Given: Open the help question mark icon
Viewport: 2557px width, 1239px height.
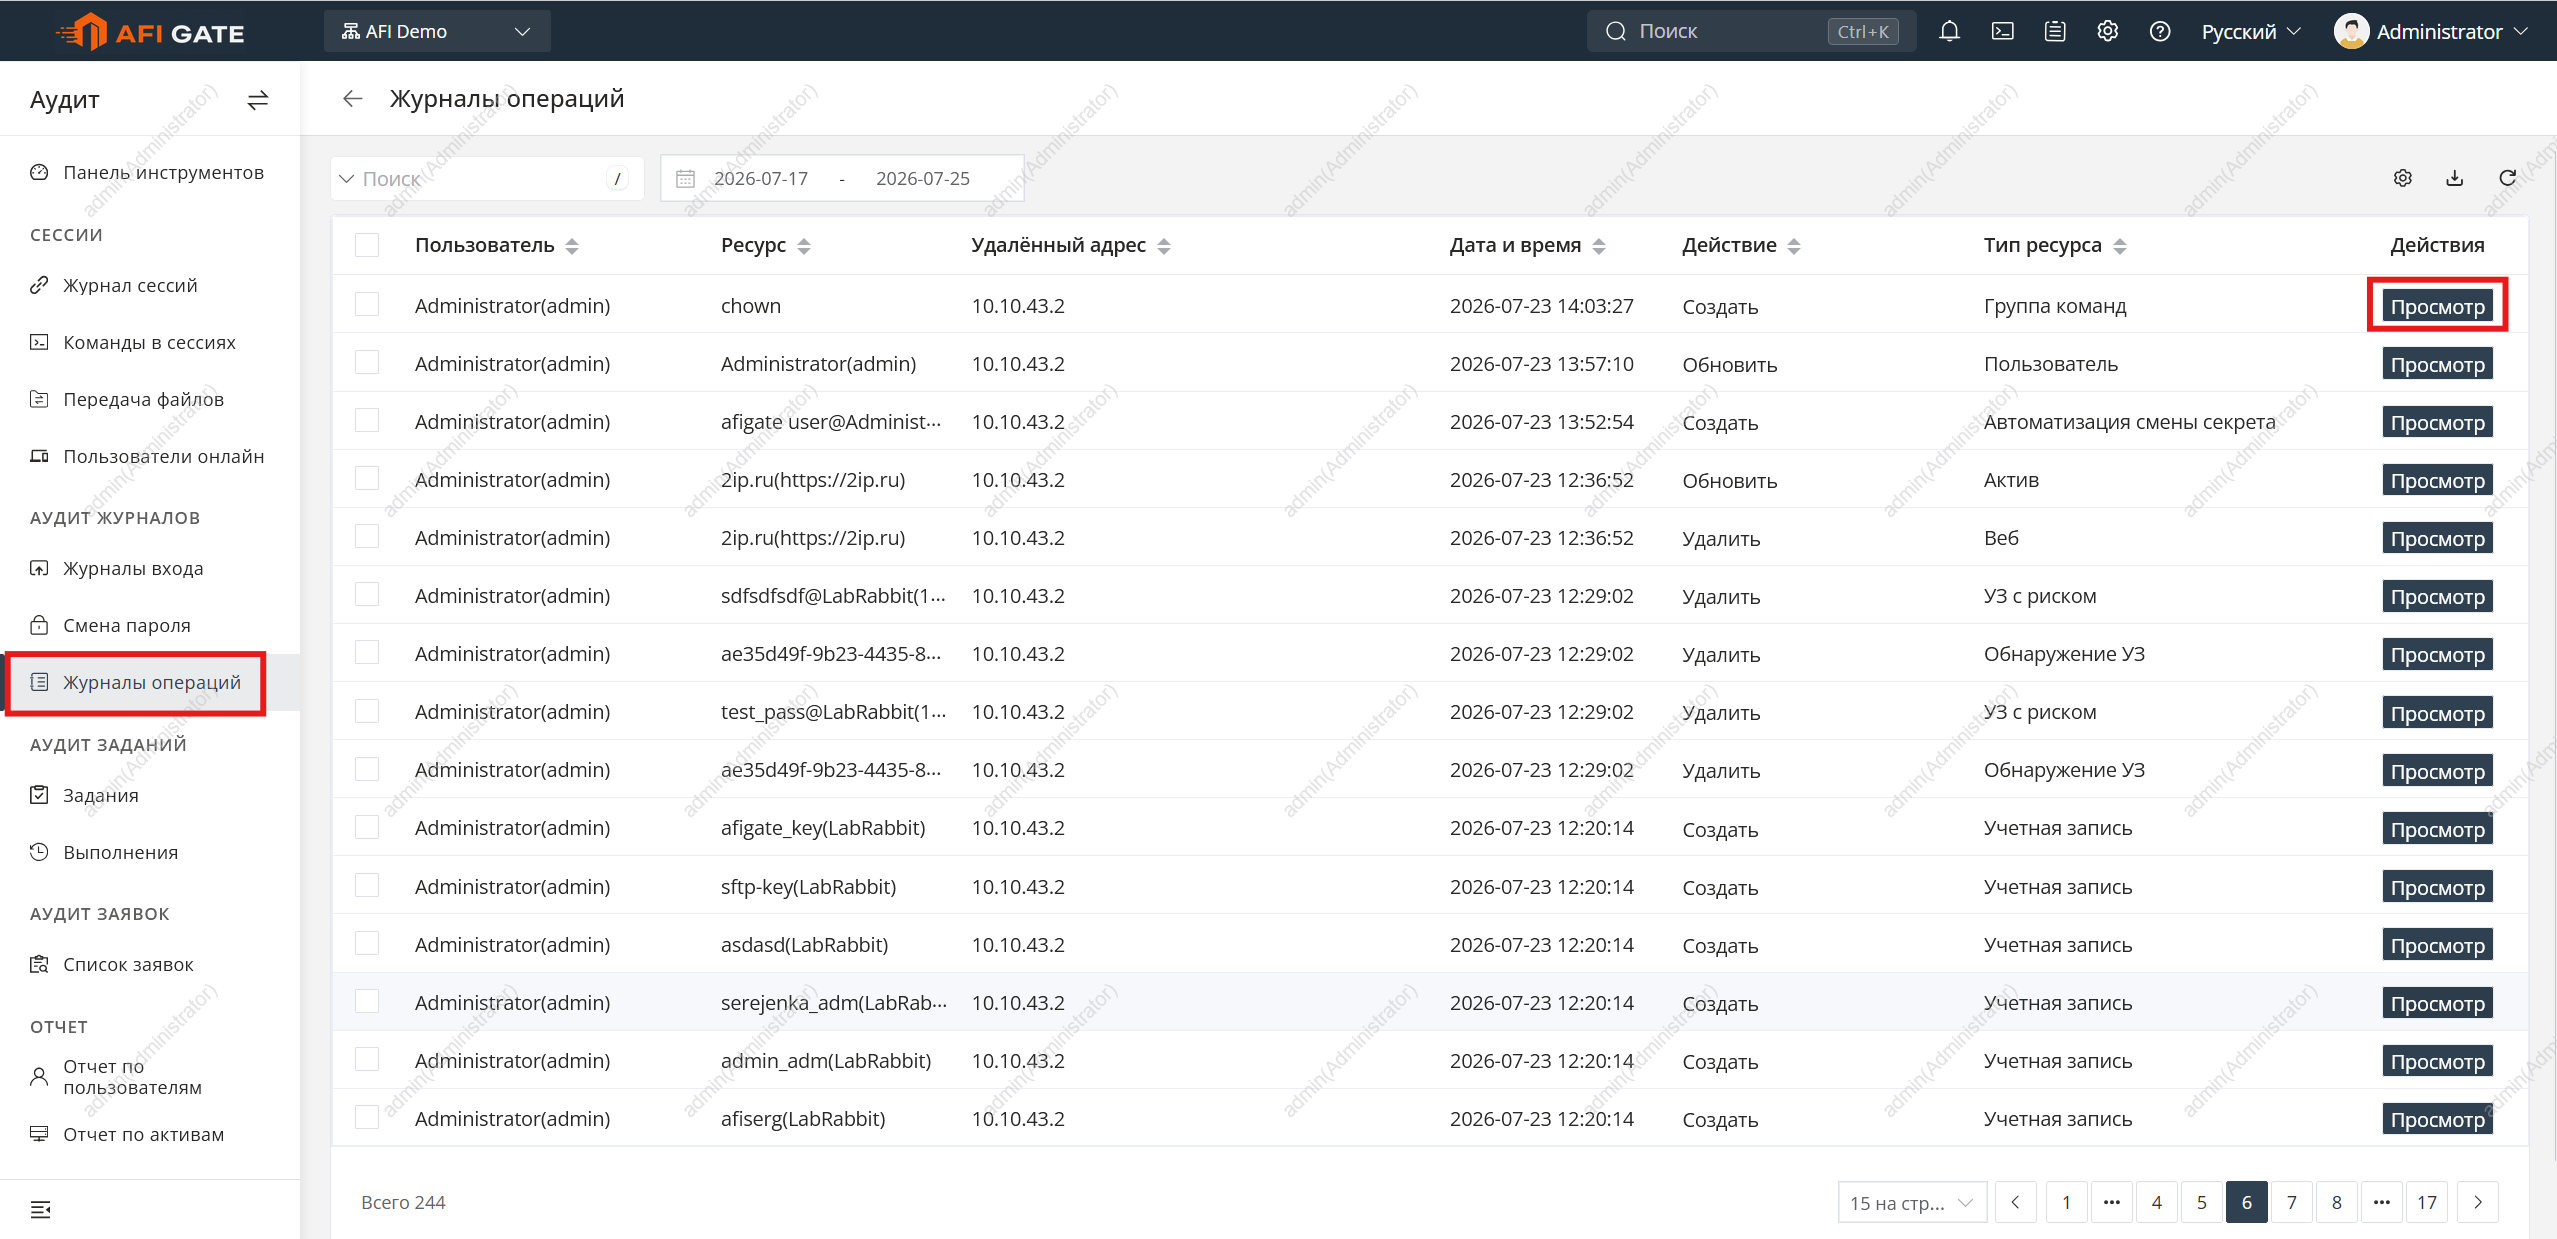Looking at the screenshot, I should [2159, 31].
